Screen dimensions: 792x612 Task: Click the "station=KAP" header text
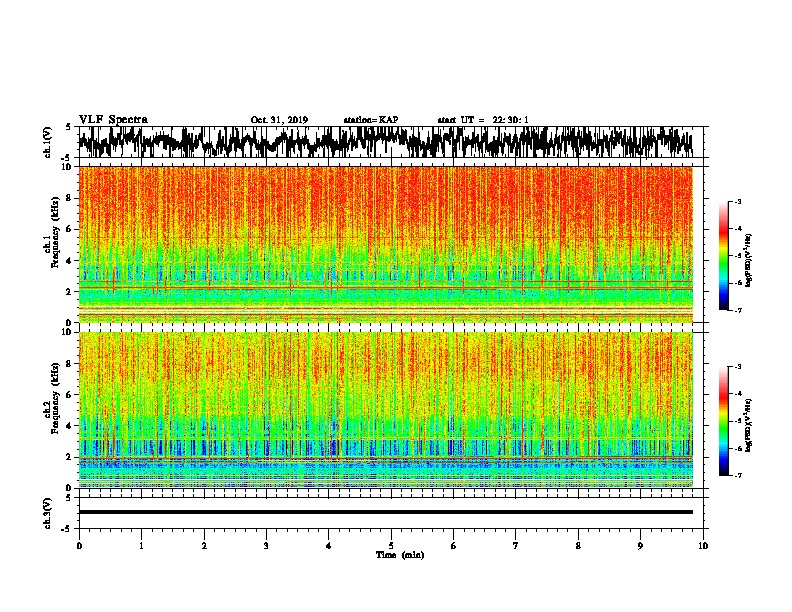[x=371, y=120]
